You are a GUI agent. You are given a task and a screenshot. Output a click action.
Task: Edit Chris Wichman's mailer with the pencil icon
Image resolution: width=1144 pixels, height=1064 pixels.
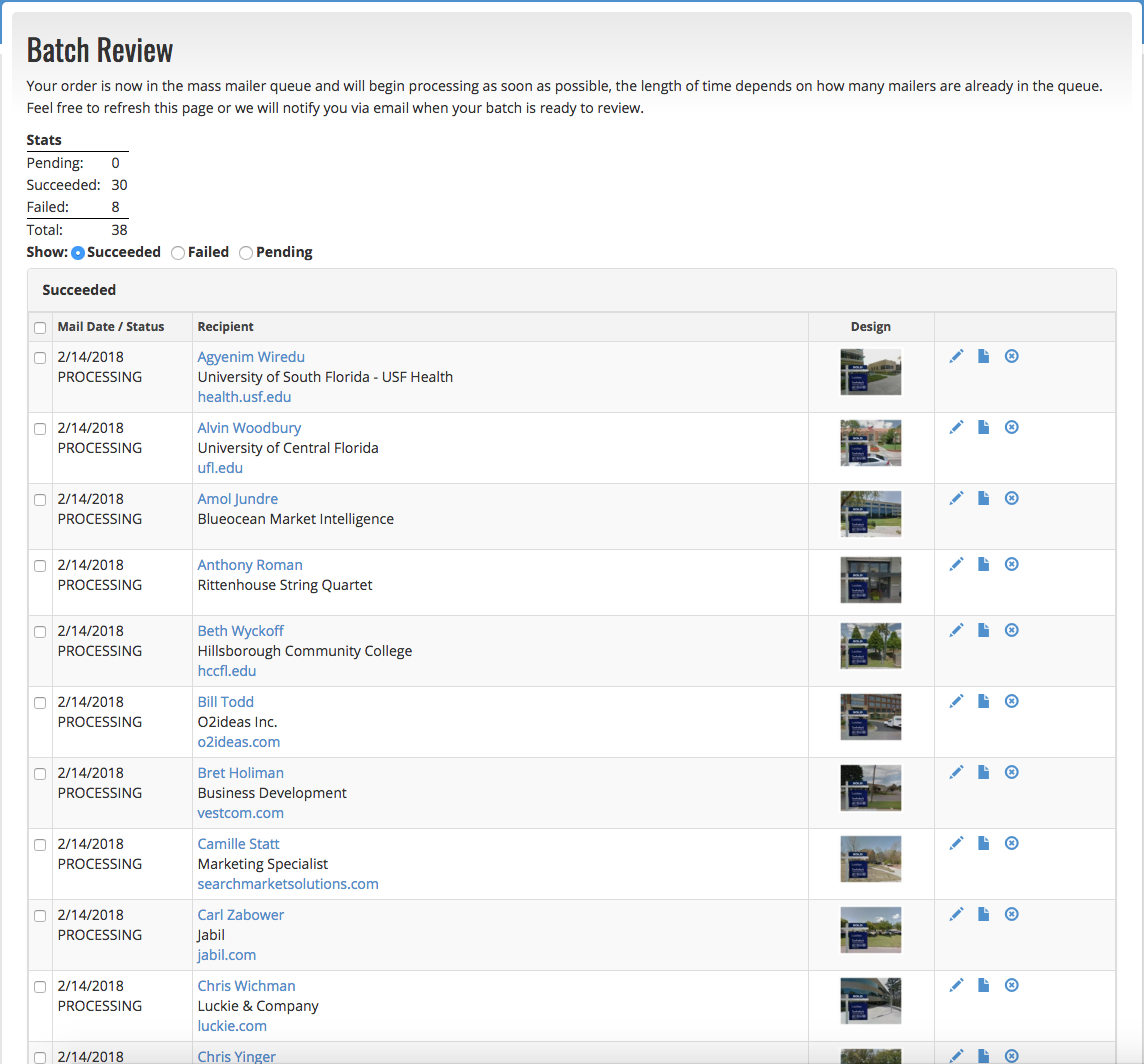(956, 985)
